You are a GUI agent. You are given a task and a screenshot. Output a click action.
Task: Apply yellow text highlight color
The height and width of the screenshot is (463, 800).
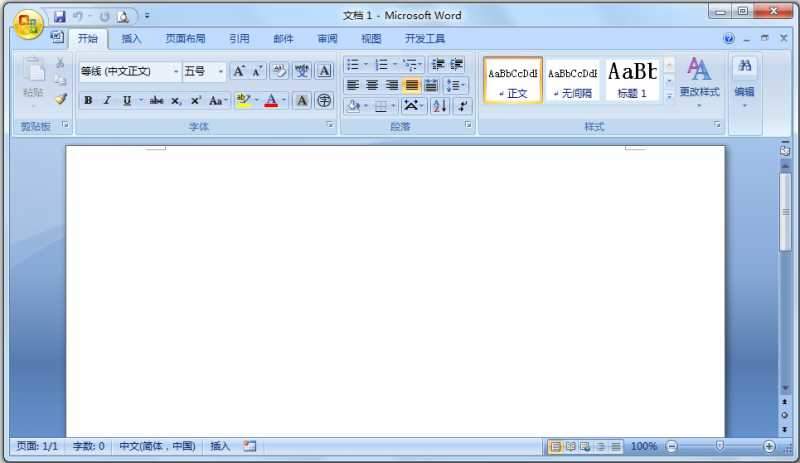[x=244, y=101]
